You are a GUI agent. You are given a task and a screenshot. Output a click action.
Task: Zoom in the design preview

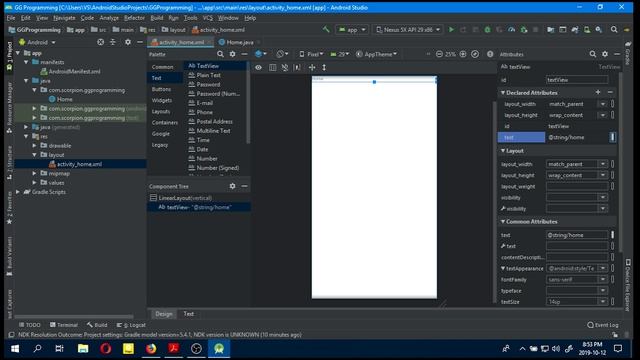click(463, 54)
